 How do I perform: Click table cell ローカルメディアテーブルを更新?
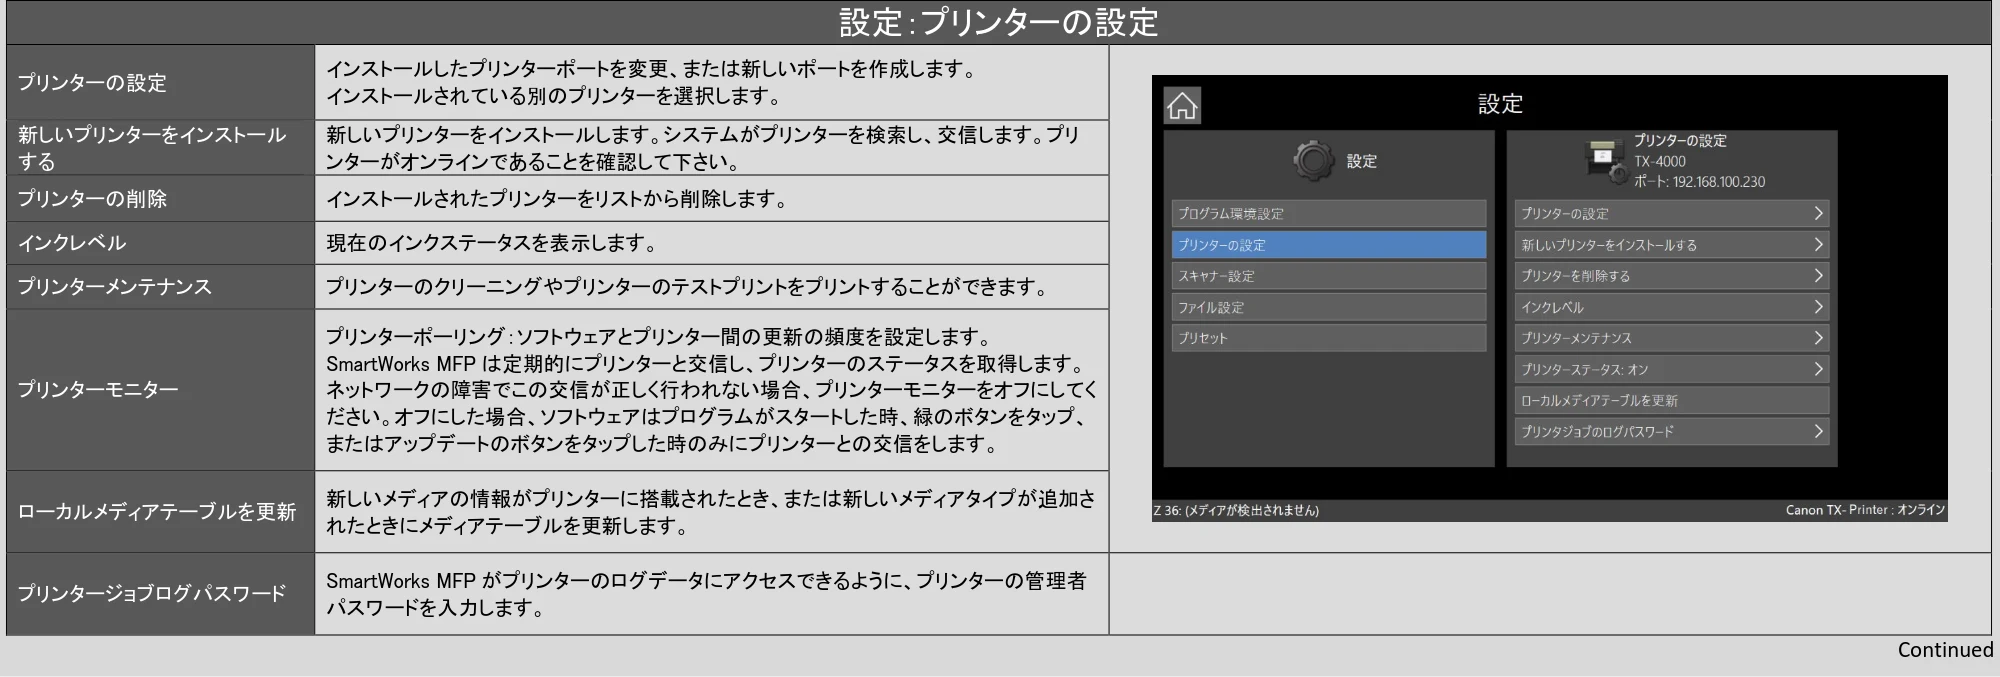coord(160,511)
